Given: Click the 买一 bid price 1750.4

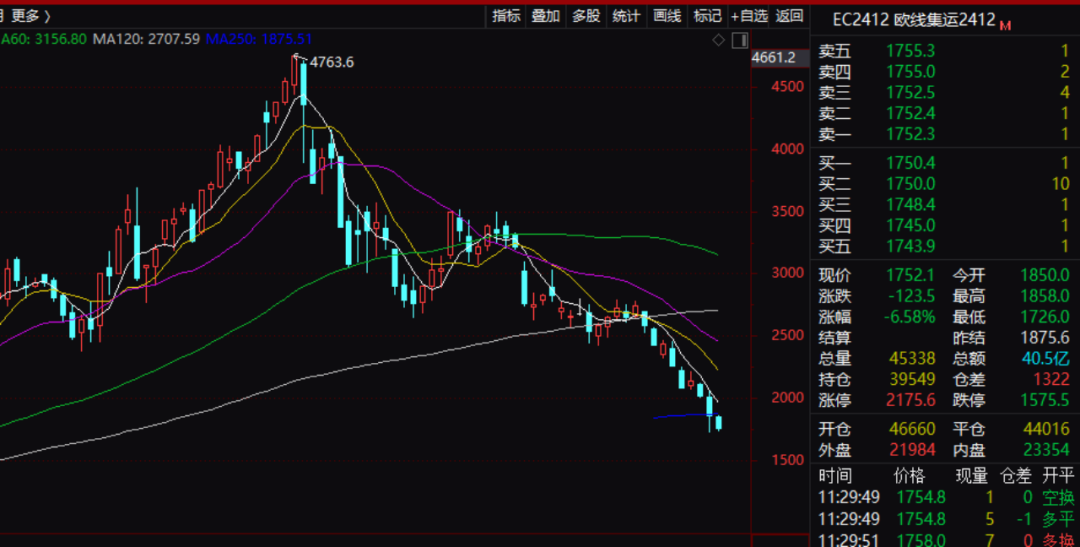Looking at the screenshot, I should (x=910, y=162).
